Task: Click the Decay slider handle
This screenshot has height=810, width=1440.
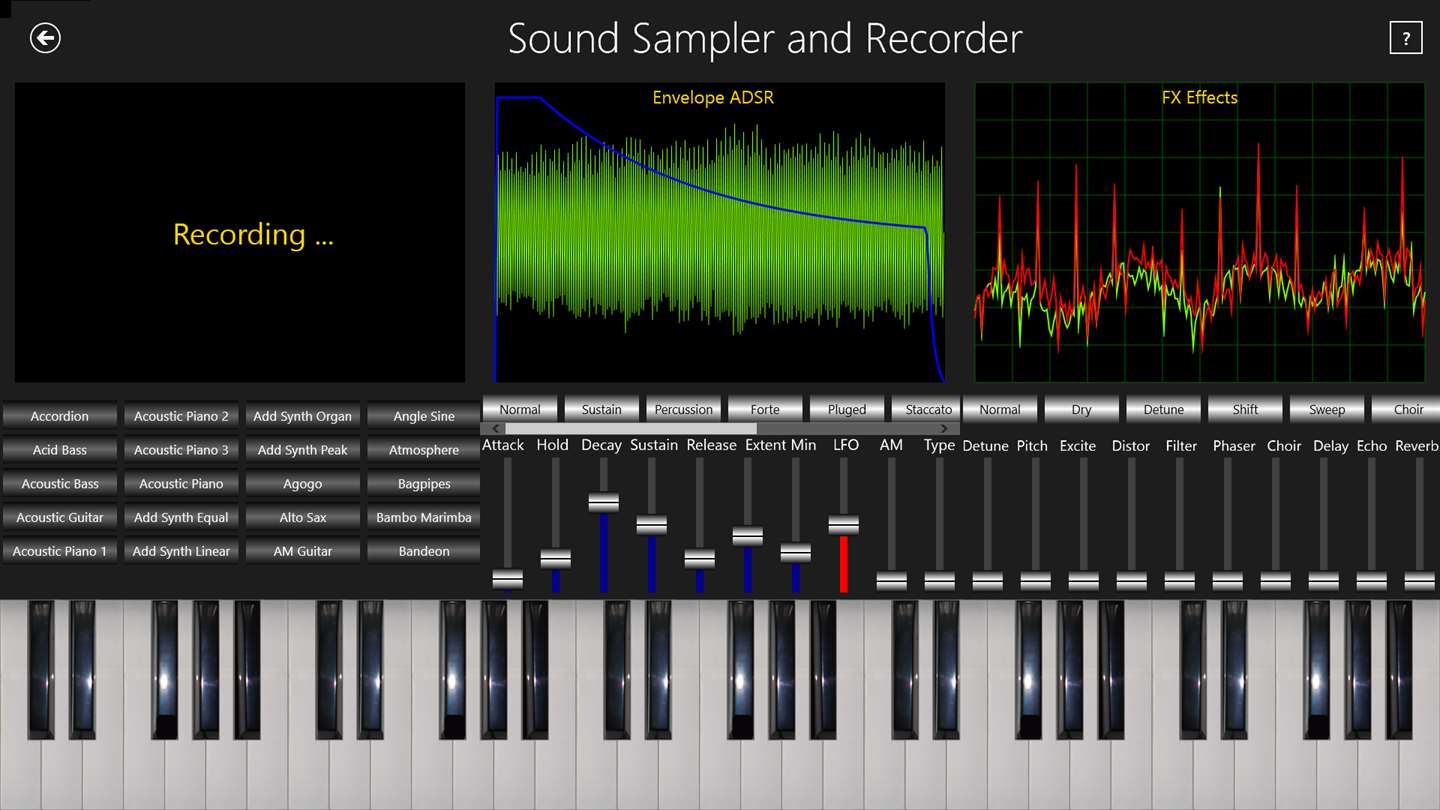Action: coord(604,502)
